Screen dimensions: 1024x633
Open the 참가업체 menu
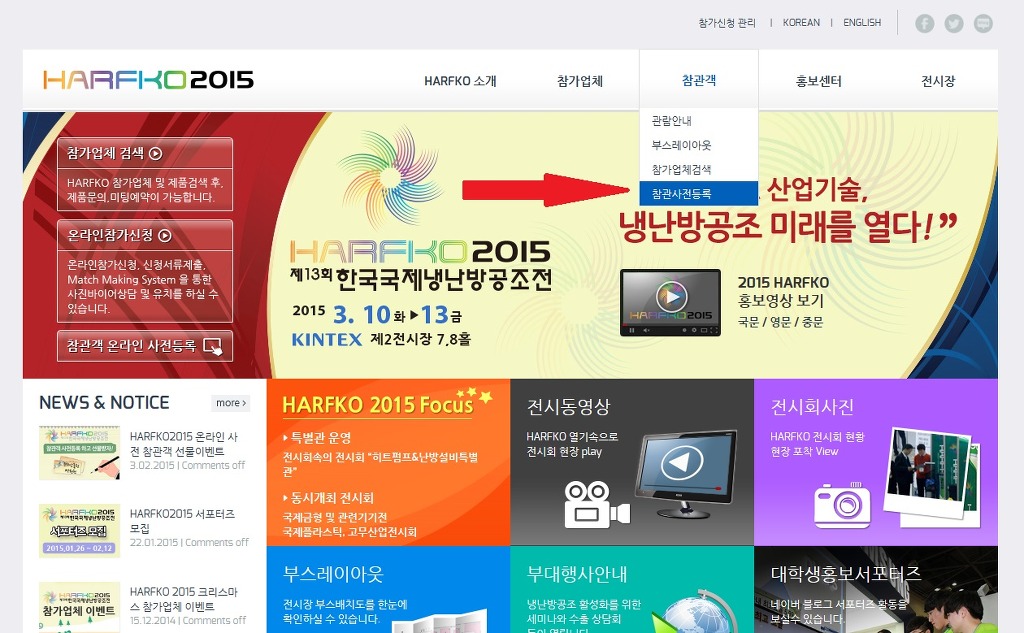pyautogui.click(x=580, y=81)
